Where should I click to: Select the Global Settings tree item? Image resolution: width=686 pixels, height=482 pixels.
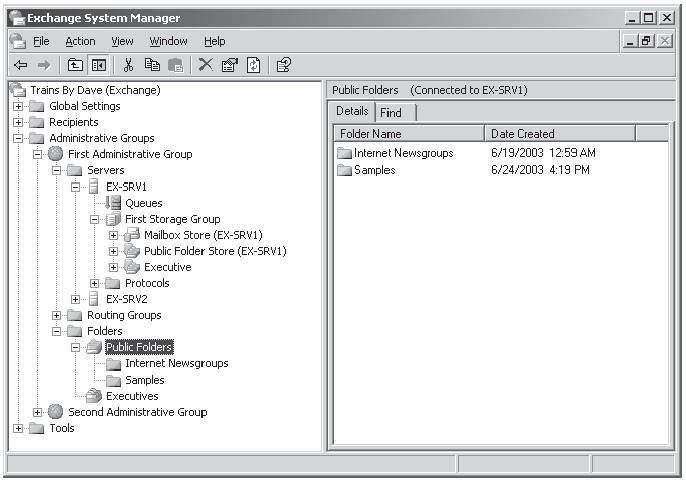pos(84,106)
